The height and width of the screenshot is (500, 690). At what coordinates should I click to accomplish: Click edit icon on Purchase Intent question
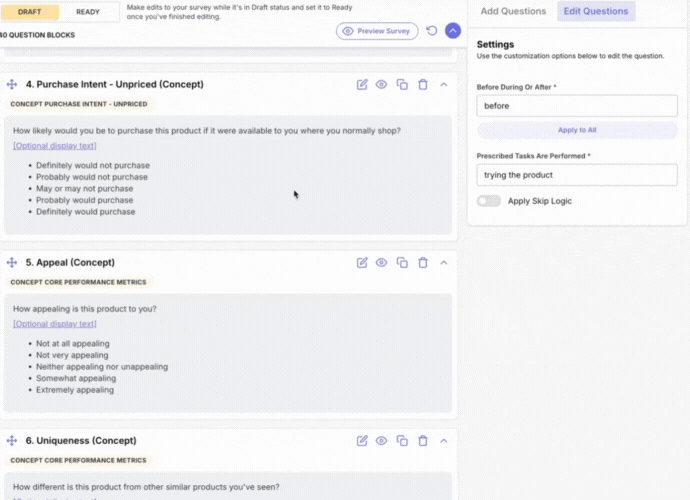(362, 85)
